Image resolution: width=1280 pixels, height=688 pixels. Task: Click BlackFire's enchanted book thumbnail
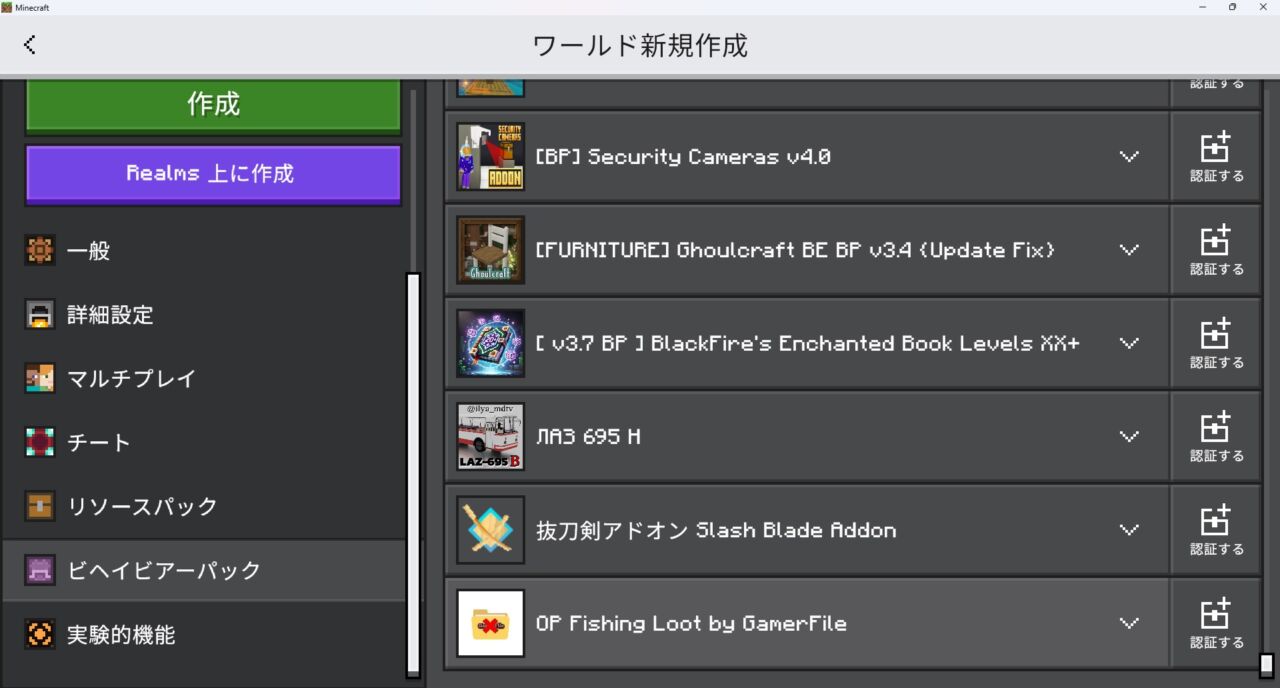pos(490,343)
